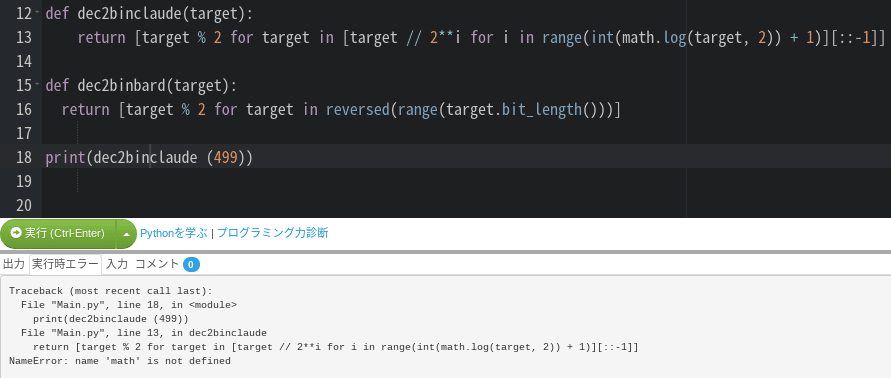Click line number 13 in the gutter
The image size is (891, 378).
click(x=24, y=38)
